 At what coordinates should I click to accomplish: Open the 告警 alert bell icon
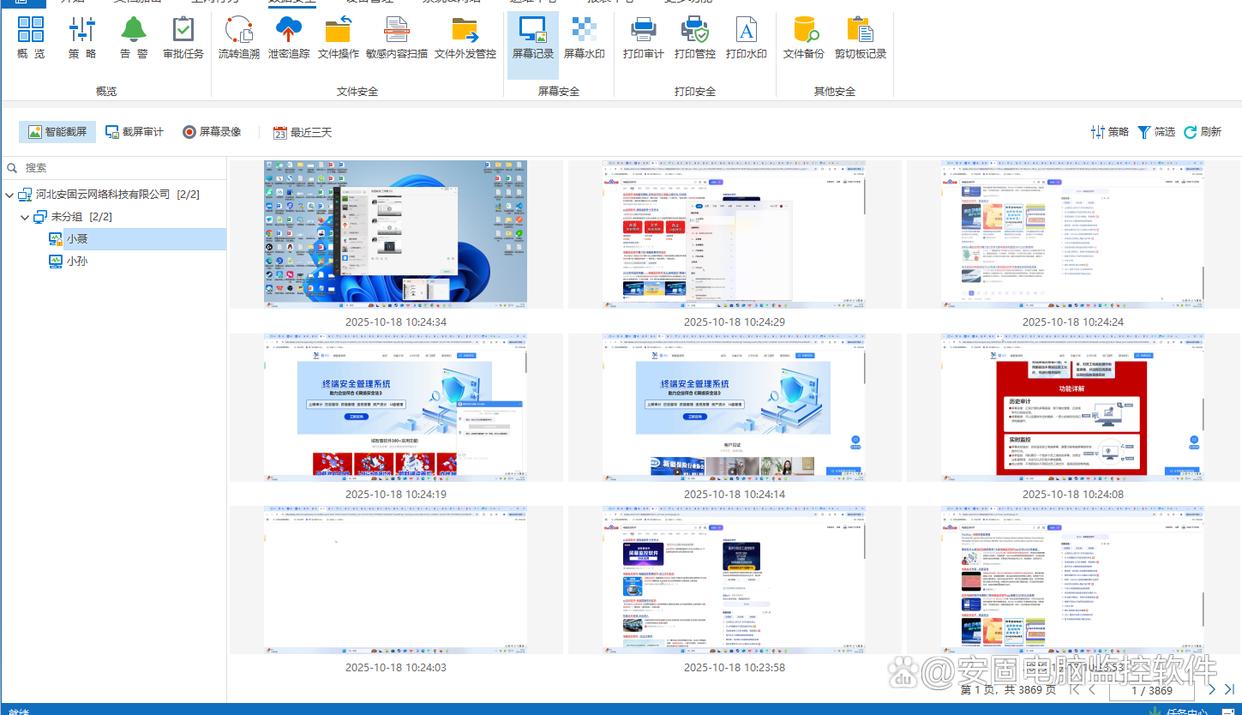(x=133, y=38)
